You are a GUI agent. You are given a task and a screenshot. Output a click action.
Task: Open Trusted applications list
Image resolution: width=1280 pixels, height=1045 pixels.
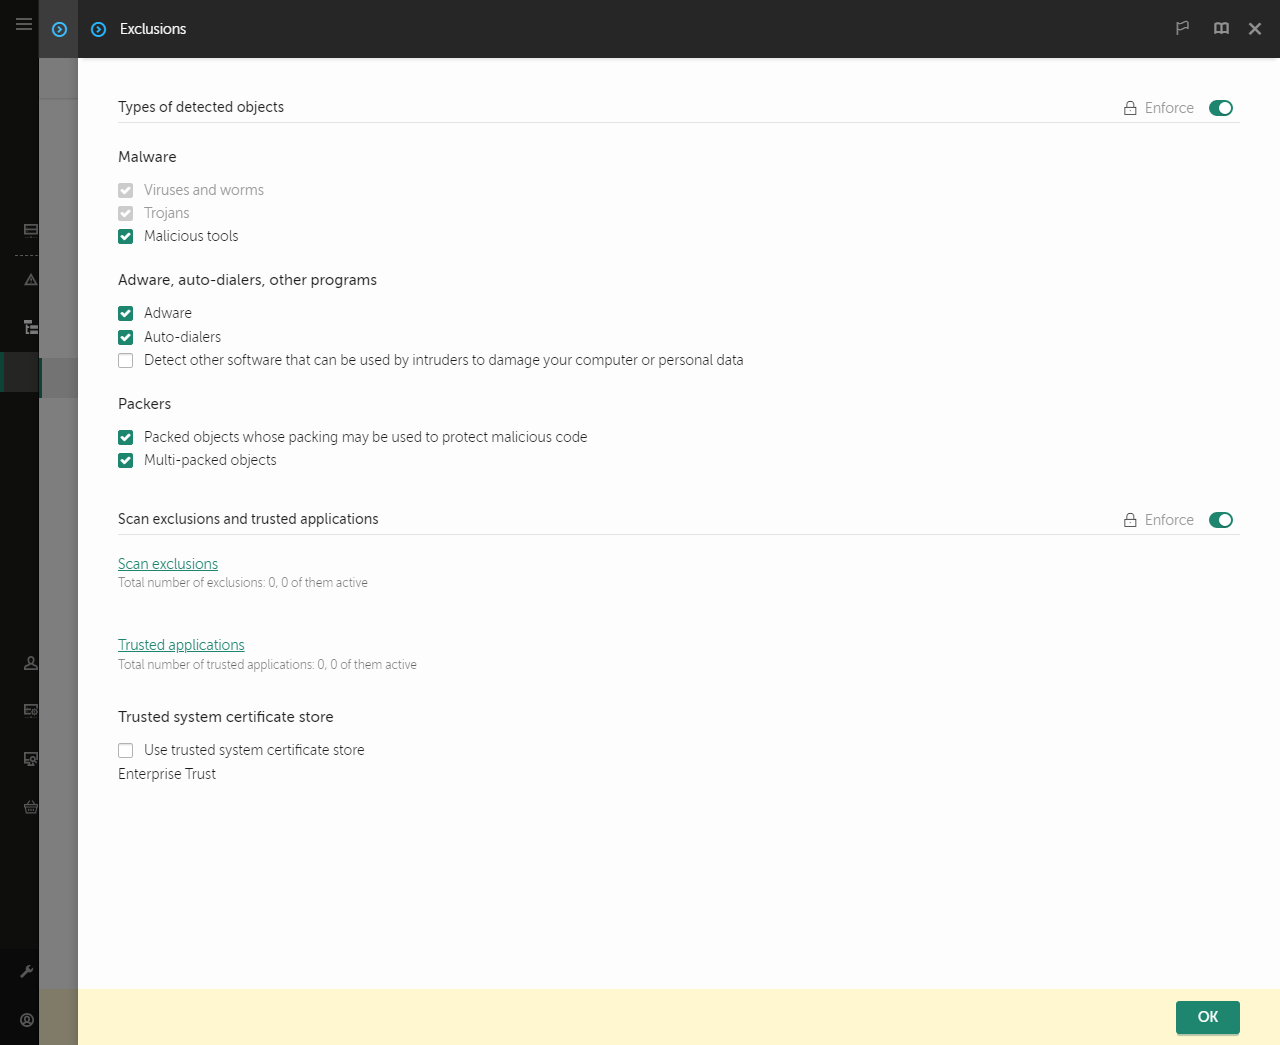(x=181, y=644)
